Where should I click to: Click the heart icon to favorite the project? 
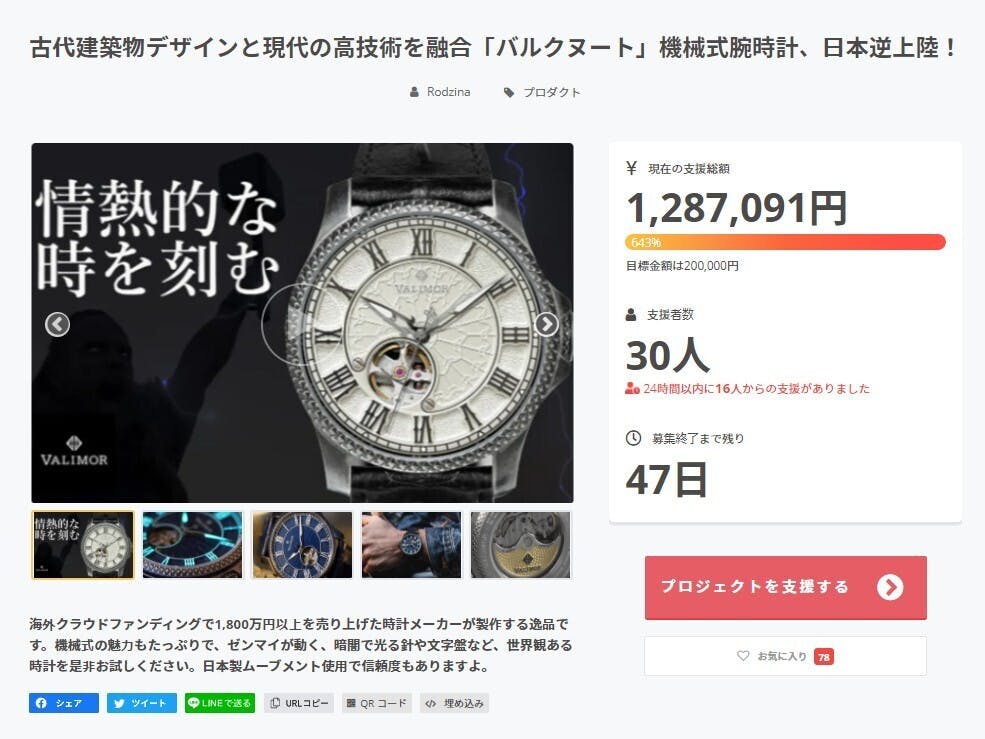point(743,655)
